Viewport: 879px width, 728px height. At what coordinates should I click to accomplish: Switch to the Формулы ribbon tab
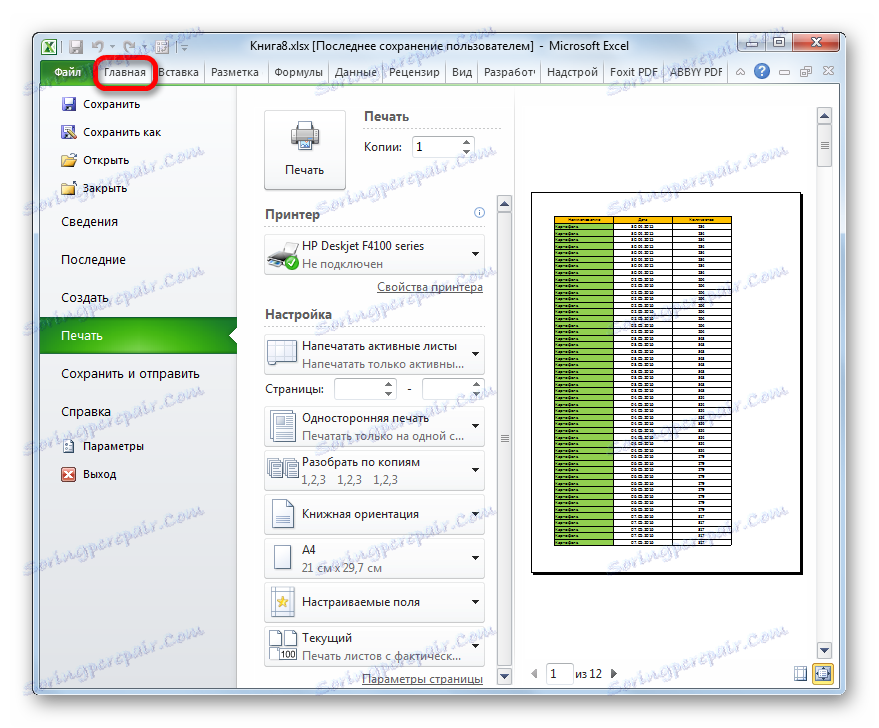298,72
